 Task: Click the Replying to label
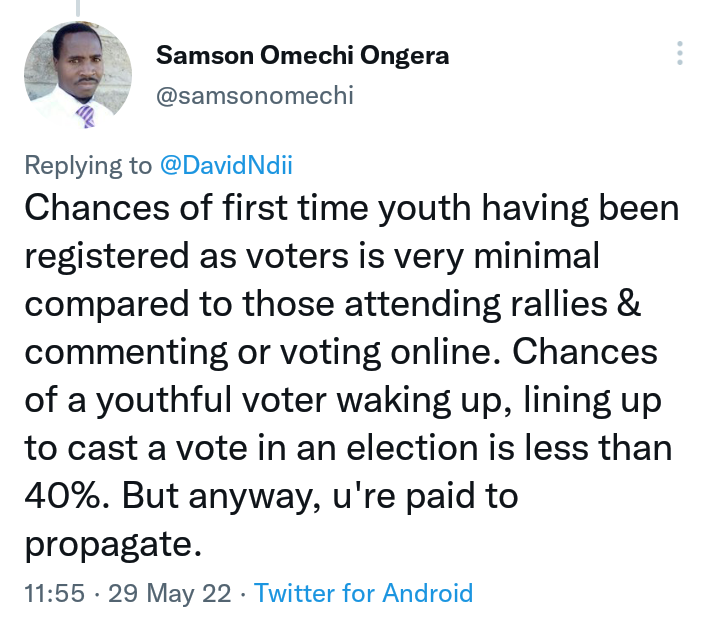tap(88, 165)
